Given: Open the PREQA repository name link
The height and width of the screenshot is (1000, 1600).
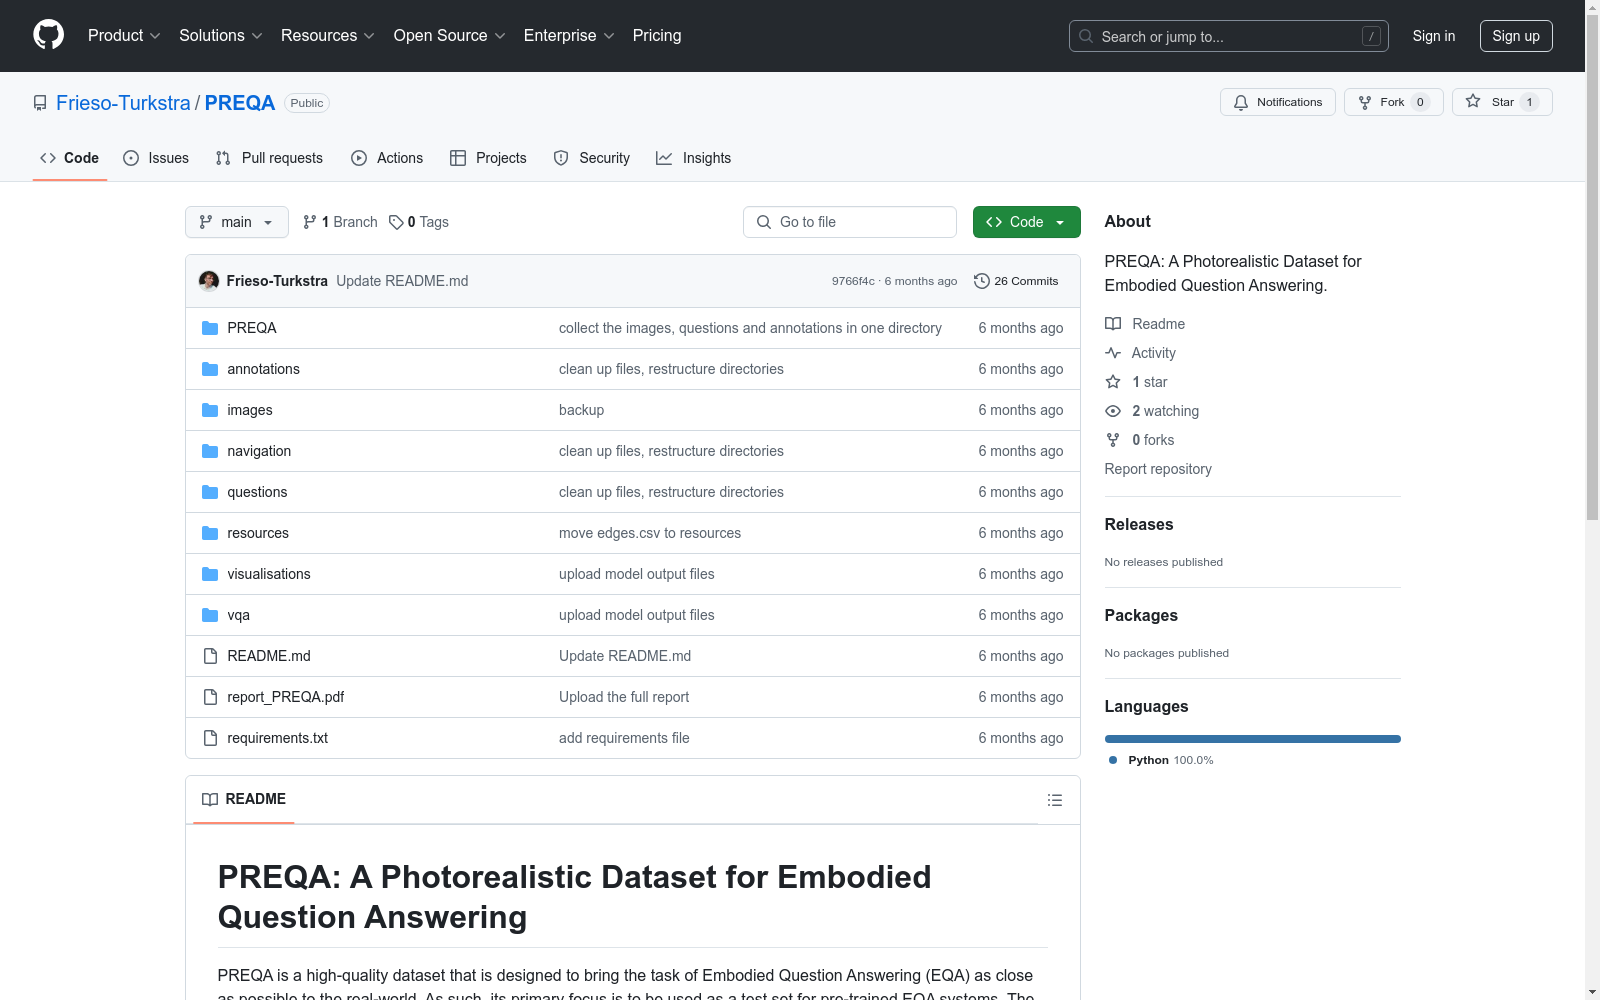Looking at the screenshot, I should point(240,103).
